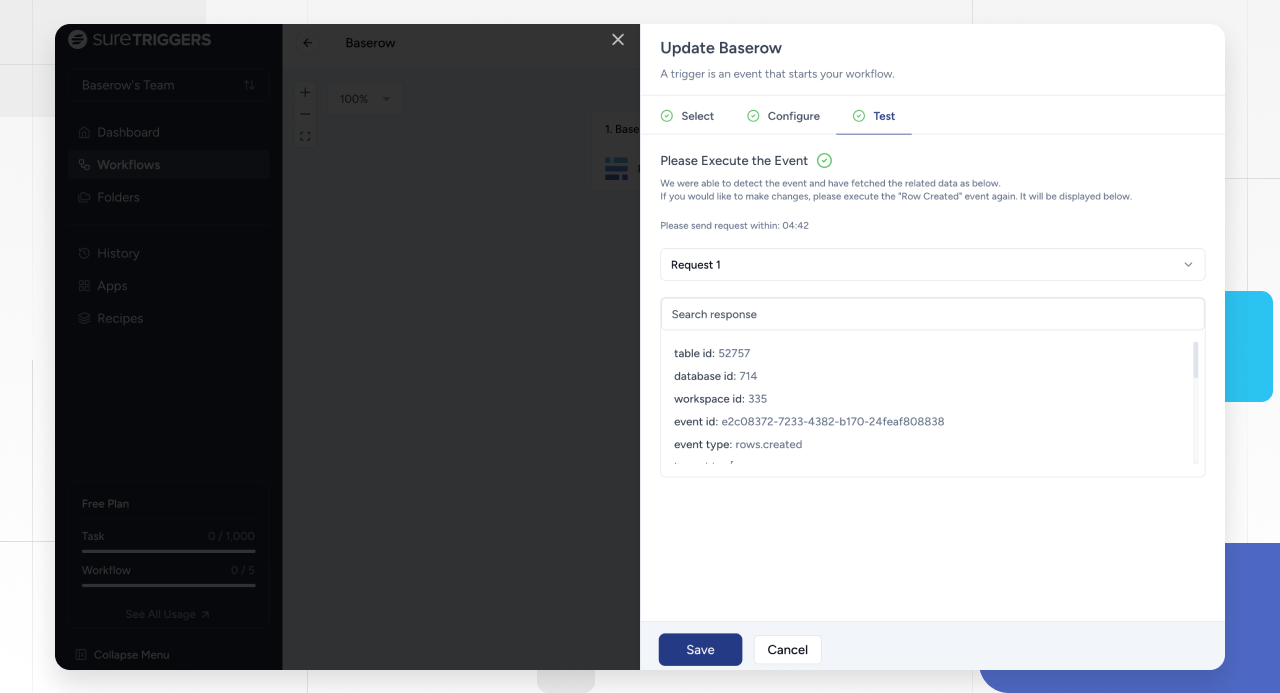Viewport: 1280px width, 693px height.
Task: Click the Workflow usage progress bar
Action: tap(168, 585)
